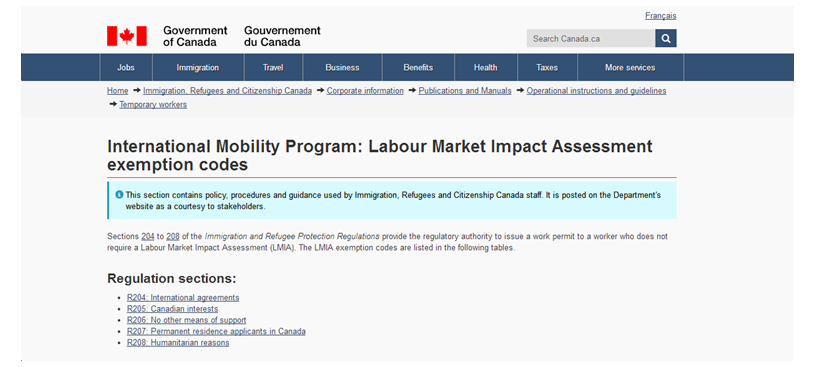The height and width of the screenshot is (367, 824).
Task: Jump to R205: Canadian interests
Action: pos(172,309)
